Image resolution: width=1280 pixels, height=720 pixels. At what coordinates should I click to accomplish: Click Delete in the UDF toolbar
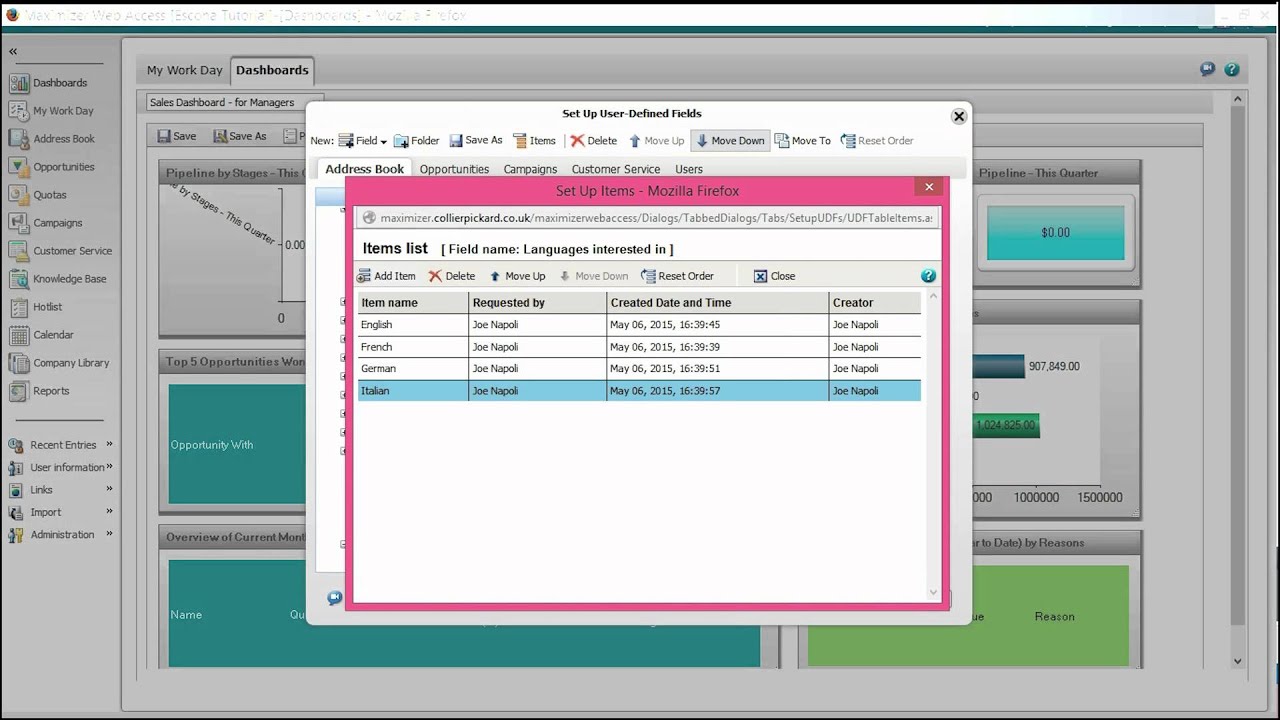click(x=594, y=141)
